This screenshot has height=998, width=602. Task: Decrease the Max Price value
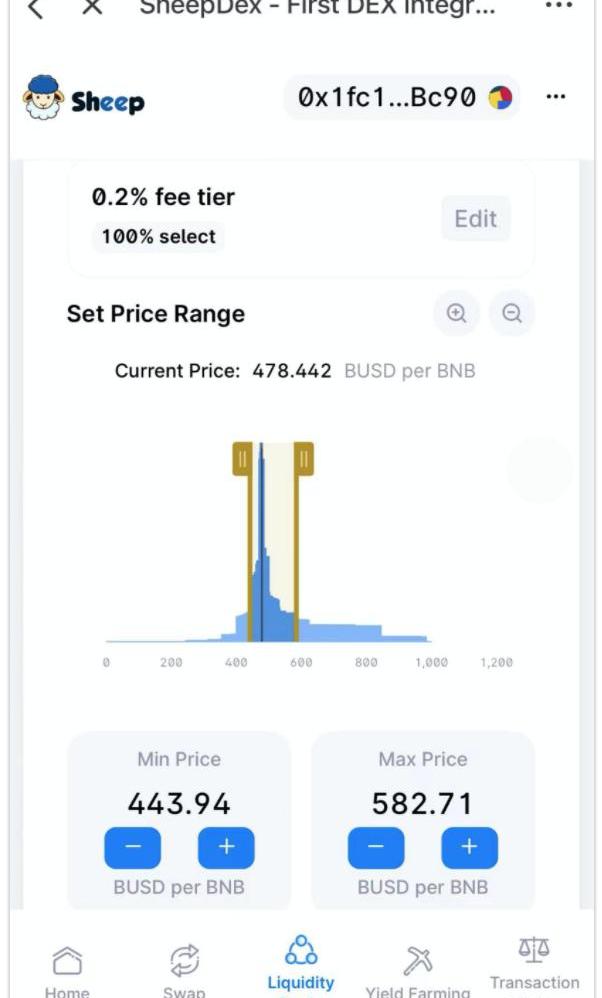pos(376,848)
